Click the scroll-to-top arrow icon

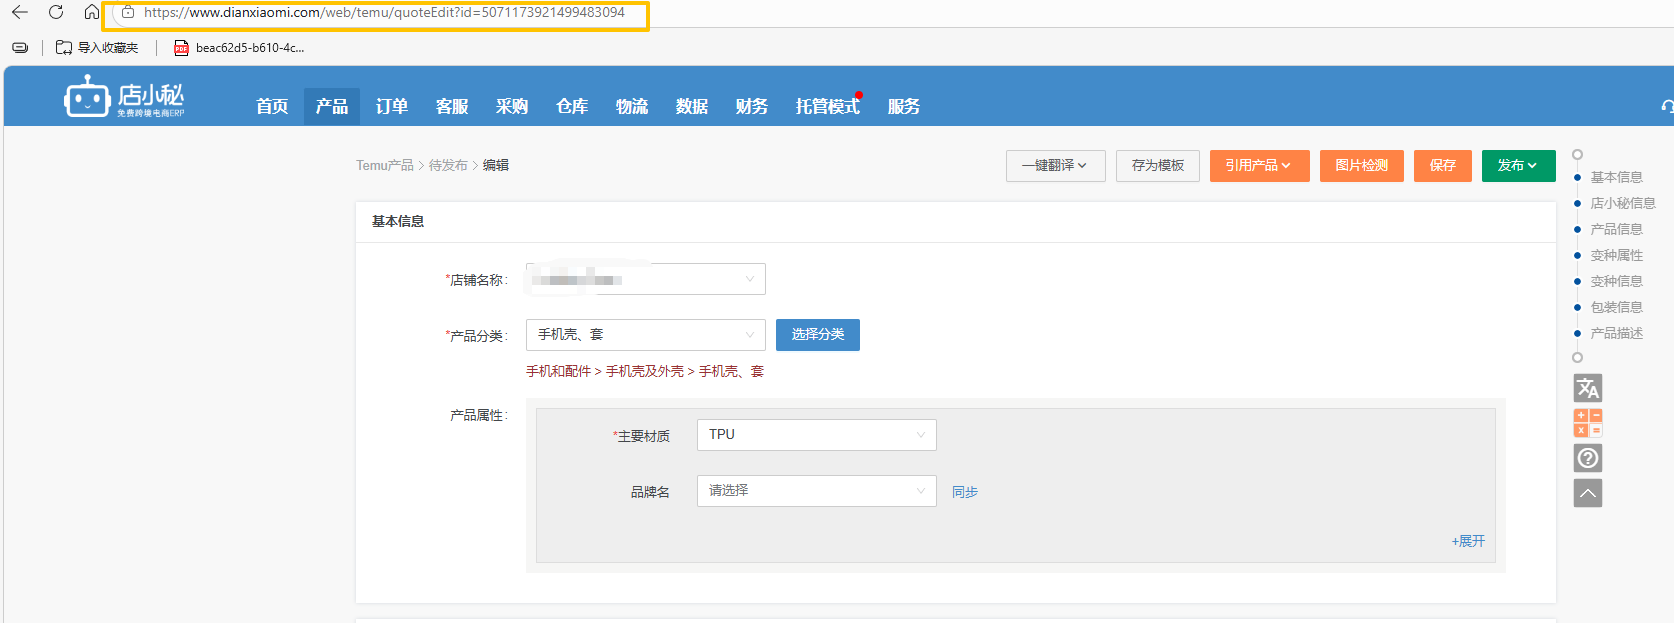tap(1587, 493)
